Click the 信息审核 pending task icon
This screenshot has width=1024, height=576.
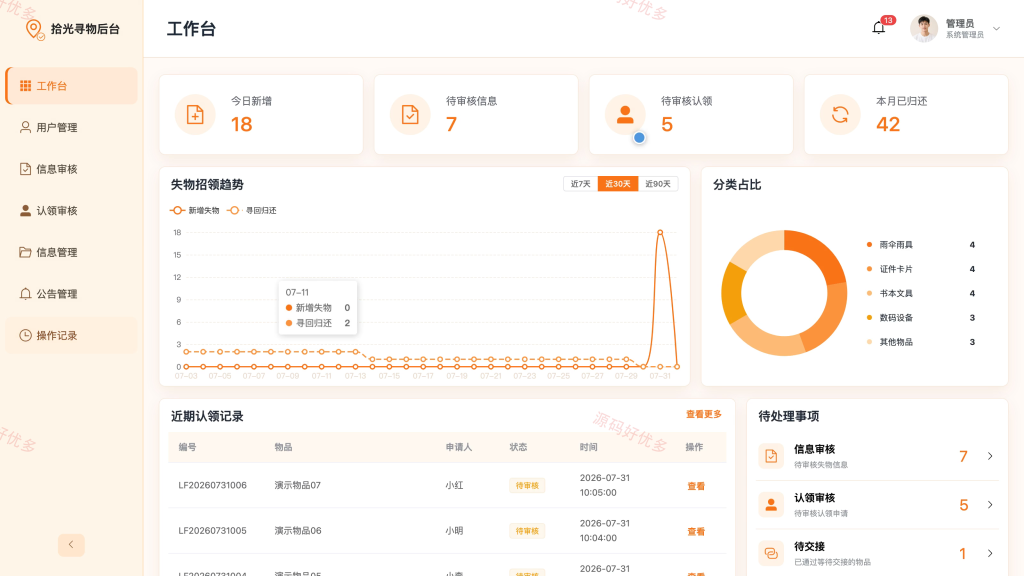point(771,456)
